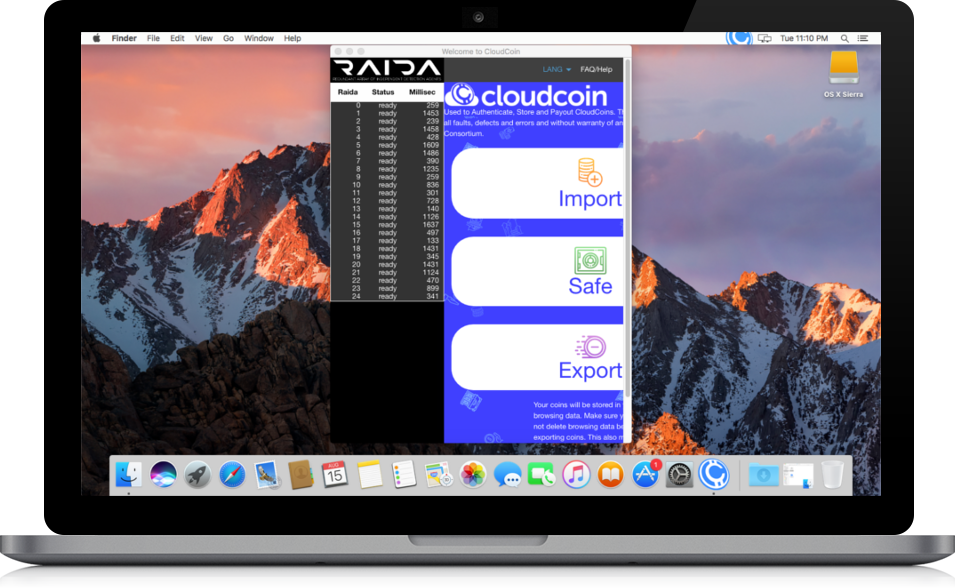Click the Millisec column header
Screen dimensions: 955x588
[x=422, y=92]
